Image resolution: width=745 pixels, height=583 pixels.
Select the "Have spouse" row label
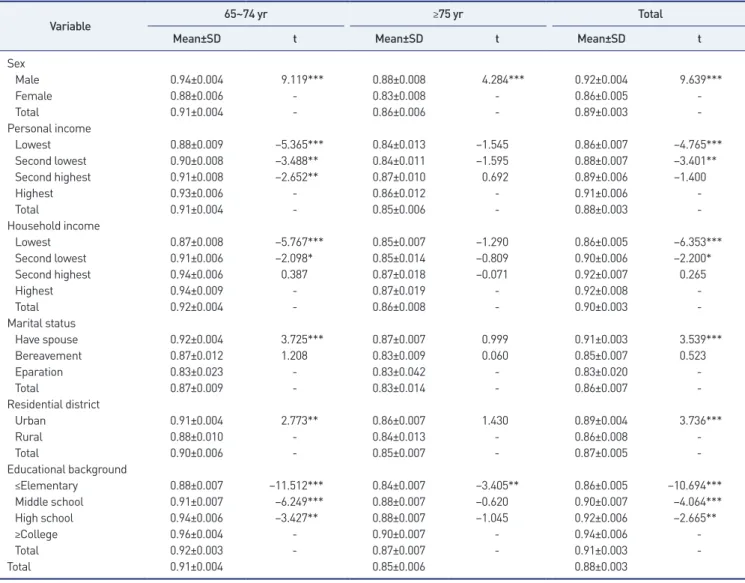coord(46,340)
